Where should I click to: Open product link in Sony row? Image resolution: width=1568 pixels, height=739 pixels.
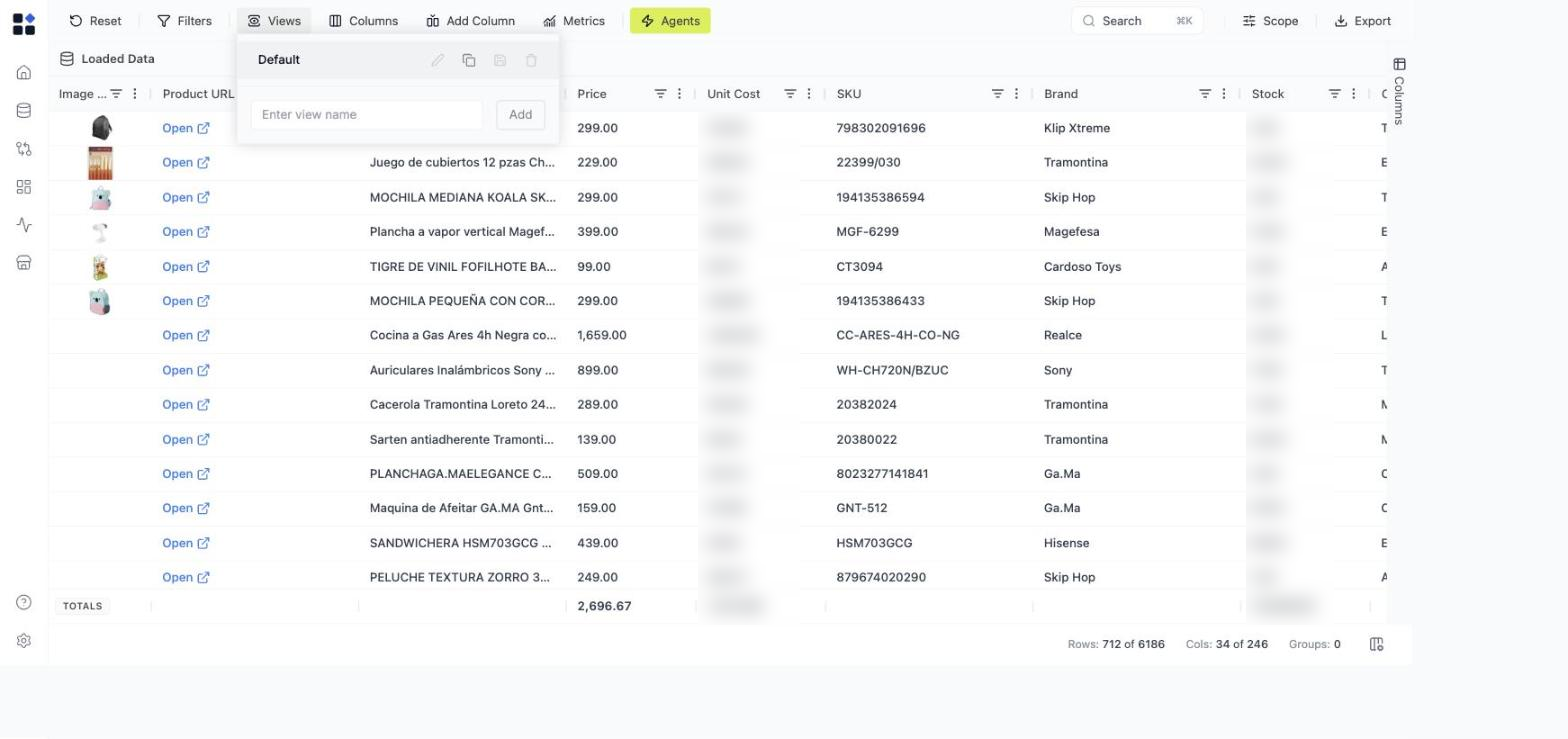click(186, 370)
